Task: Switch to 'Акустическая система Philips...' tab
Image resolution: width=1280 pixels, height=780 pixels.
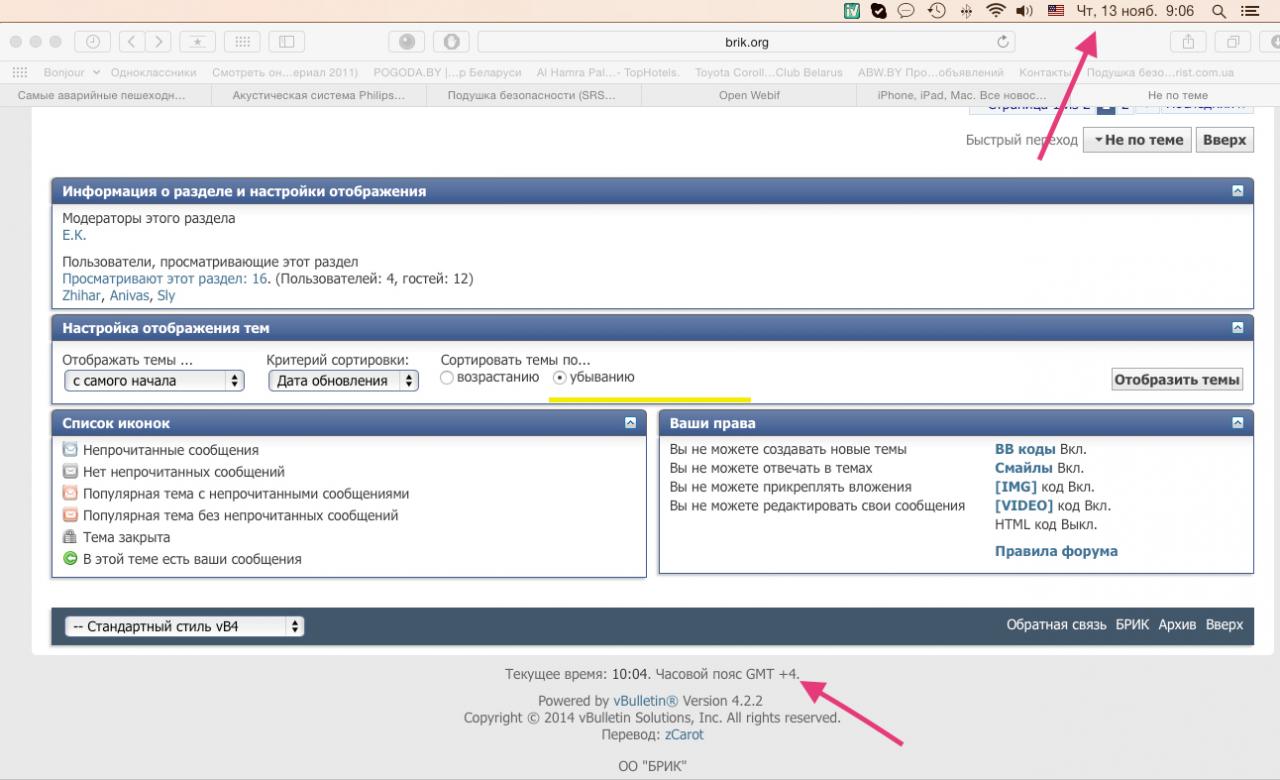Action: [x=319, y=95]
